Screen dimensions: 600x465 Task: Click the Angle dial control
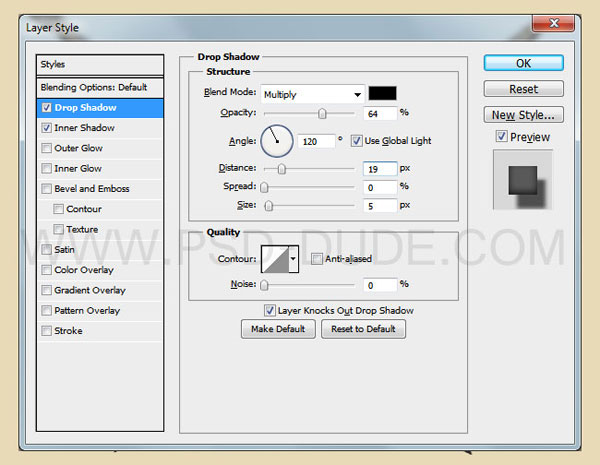[x=277, y=141]
